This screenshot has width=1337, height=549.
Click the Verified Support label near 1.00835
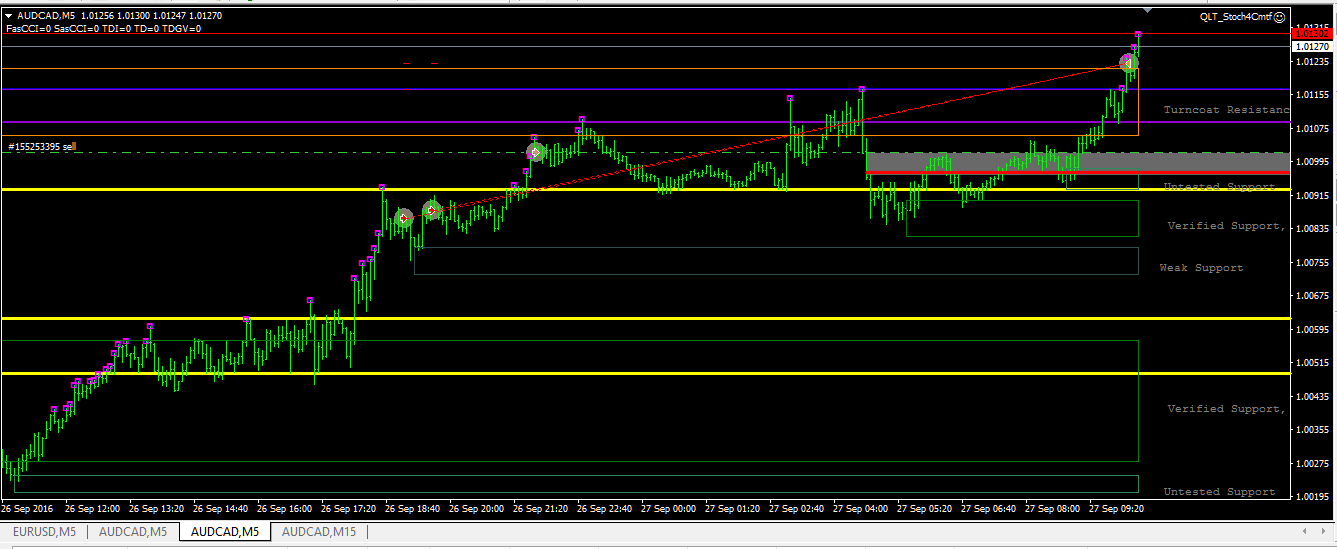pos(1226,226)
